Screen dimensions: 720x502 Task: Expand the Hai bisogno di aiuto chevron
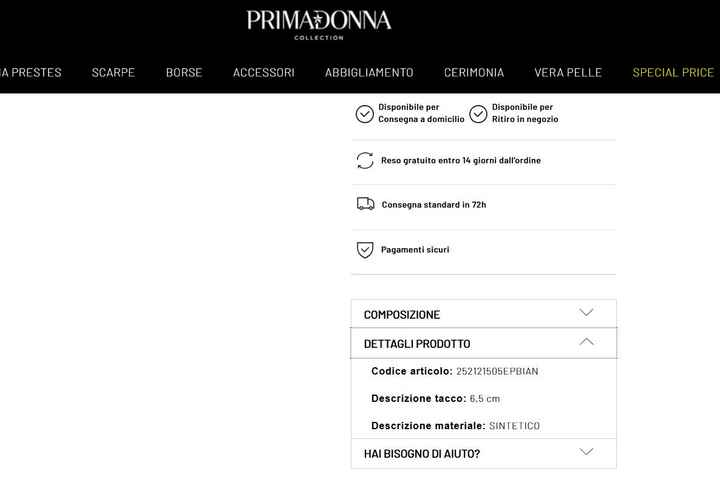click(x=586, y=452)
